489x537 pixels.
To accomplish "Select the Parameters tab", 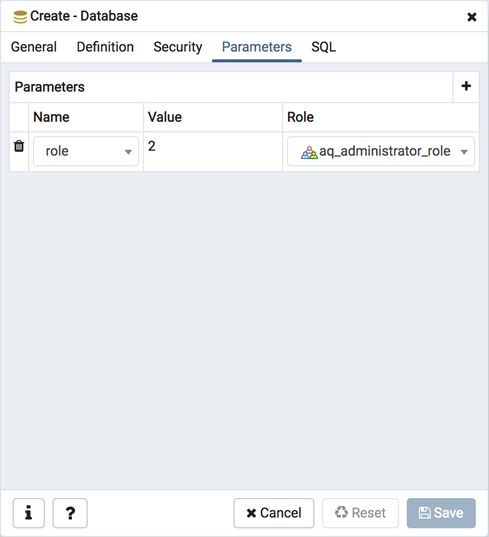I will tap(257, 47).
